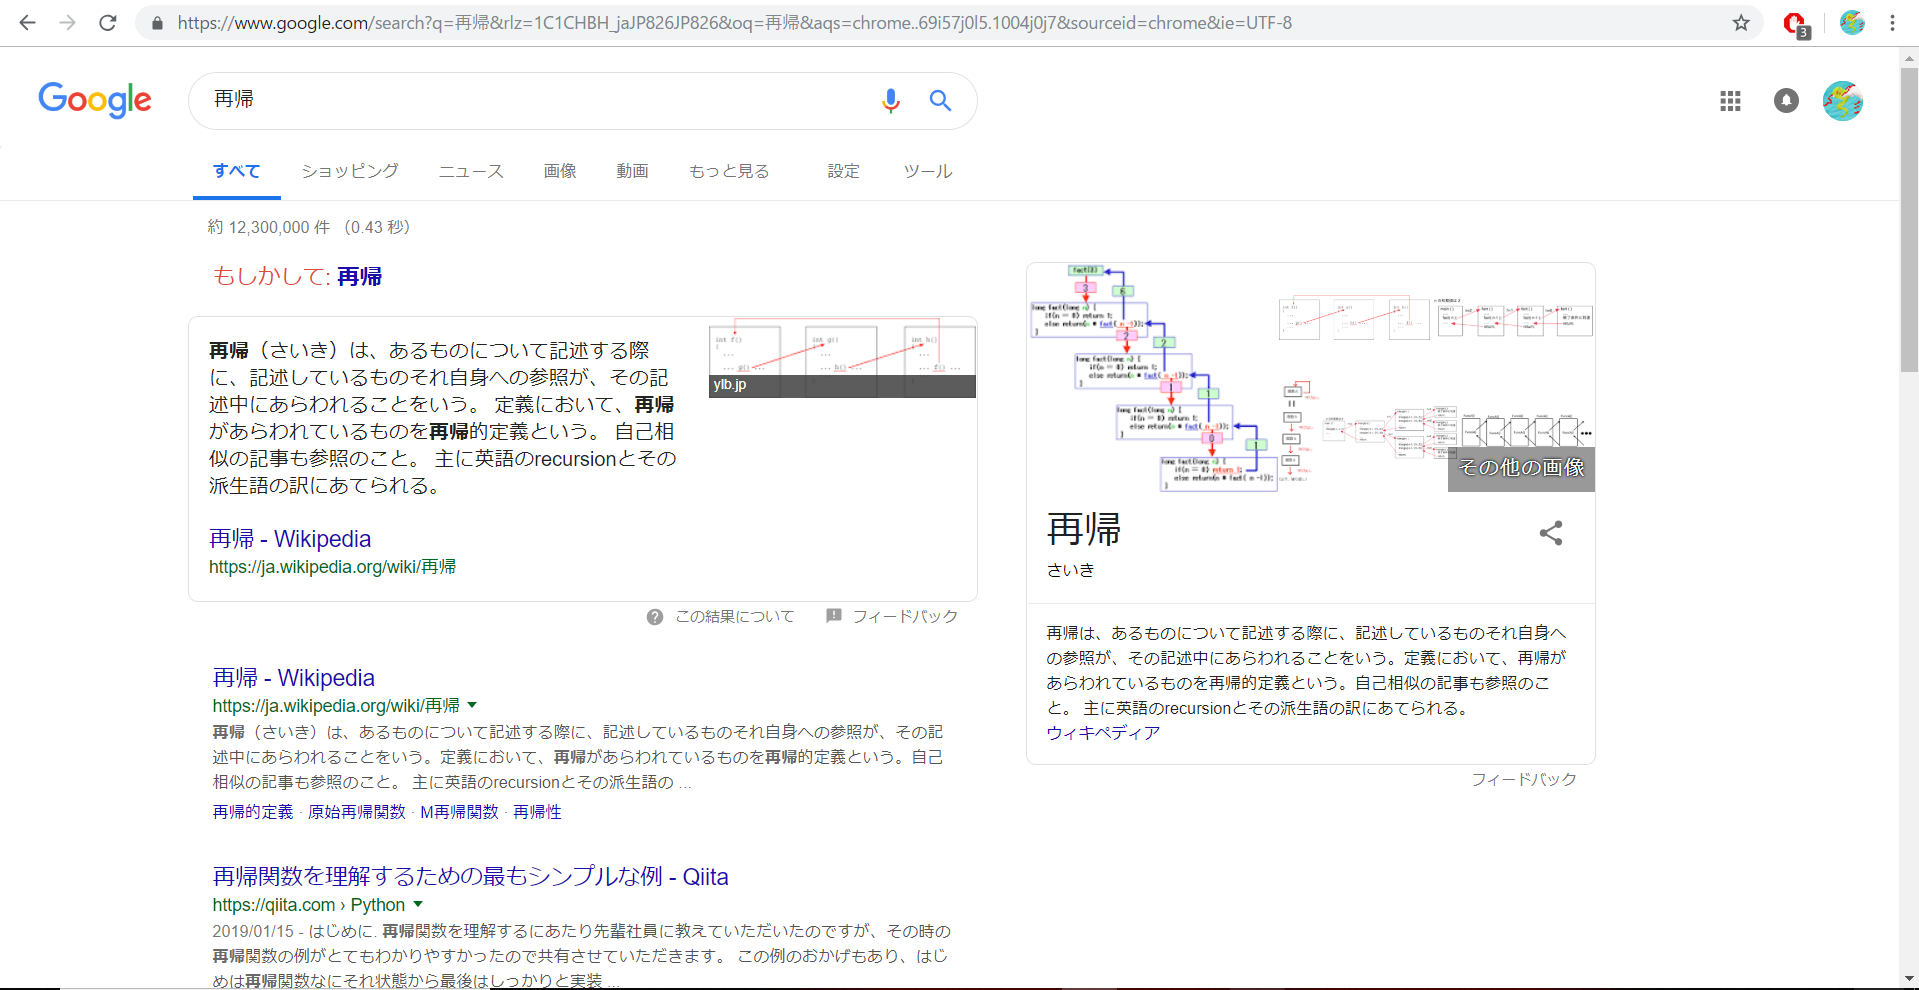Switch to the ニュース tab
Viewport: 1919px width, 990px height.
click(471, 171)
